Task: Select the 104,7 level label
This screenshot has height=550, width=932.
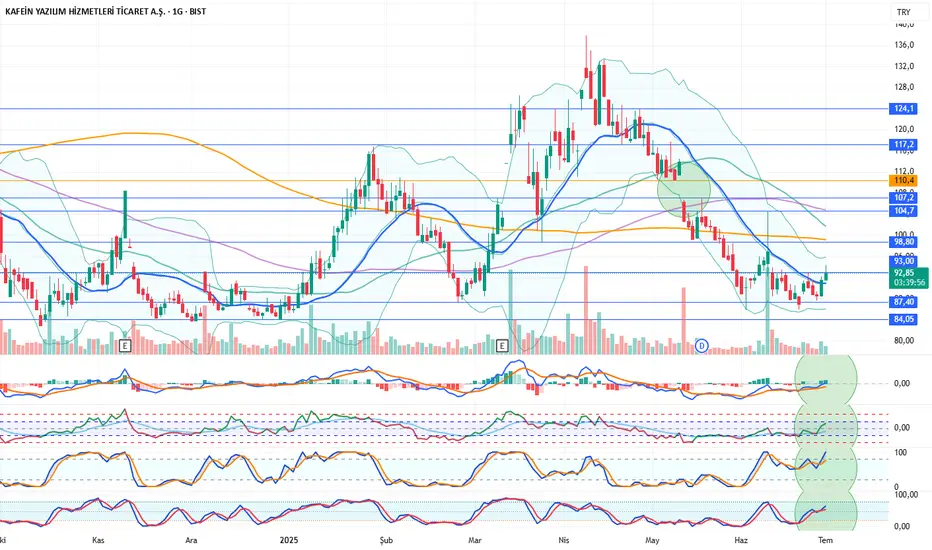Action: point(903,211)
